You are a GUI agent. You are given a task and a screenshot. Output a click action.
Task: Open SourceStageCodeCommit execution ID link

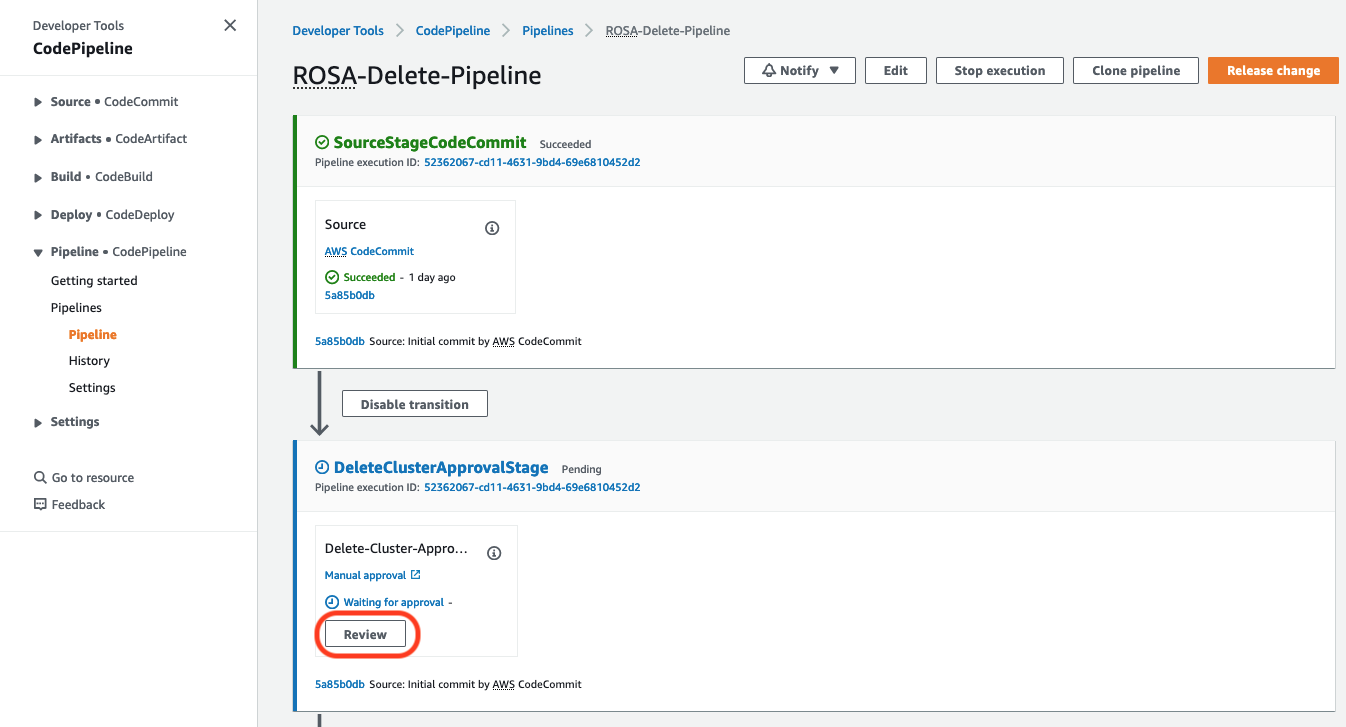point(532,162)
